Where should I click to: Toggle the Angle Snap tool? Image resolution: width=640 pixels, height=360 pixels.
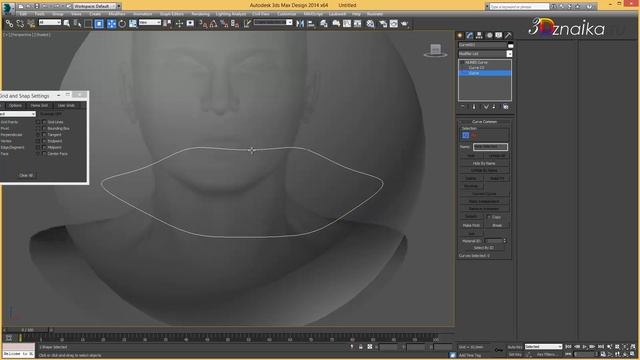[213, 24]
